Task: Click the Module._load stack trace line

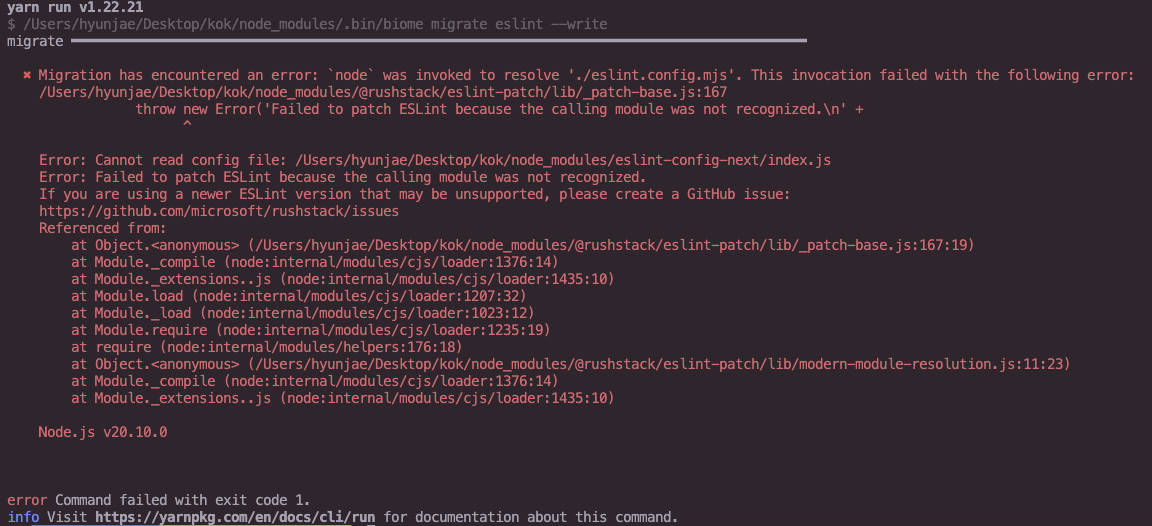Action: pyautogui.click(x=302, y=313)
